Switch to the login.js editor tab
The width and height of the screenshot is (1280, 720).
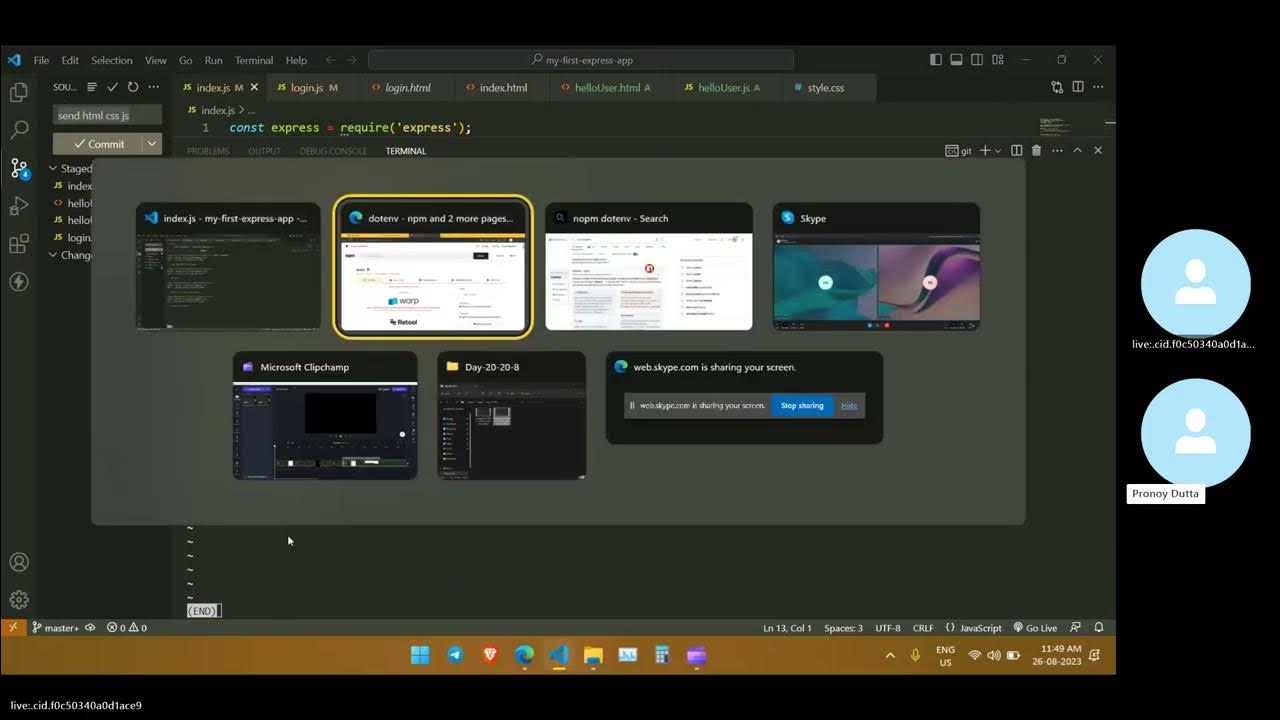pos(306,87)
